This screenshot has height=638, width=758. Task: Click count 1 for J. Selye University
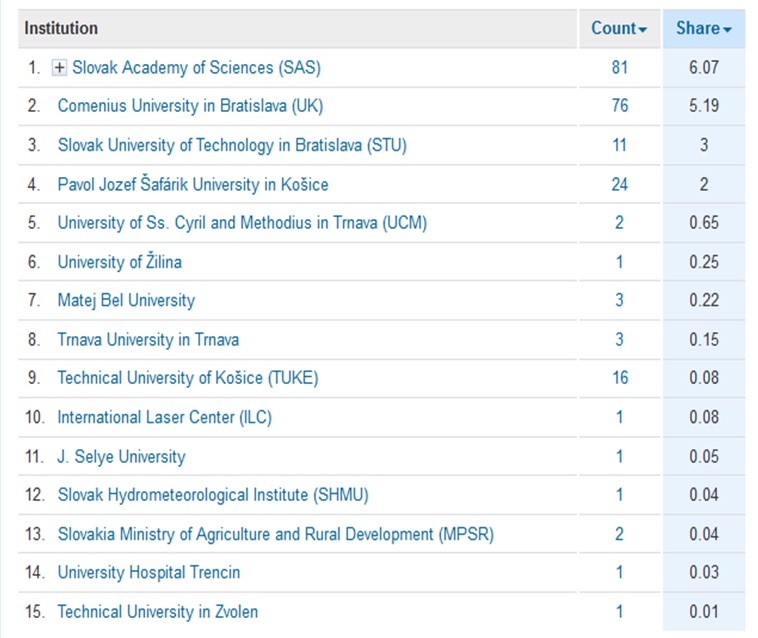click(619, 456)
